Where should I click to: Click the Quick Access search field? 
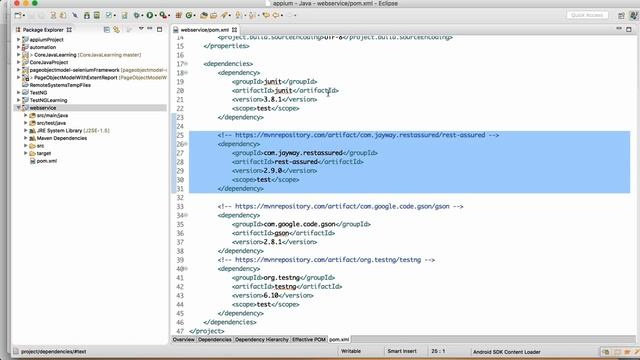[587, 15]
